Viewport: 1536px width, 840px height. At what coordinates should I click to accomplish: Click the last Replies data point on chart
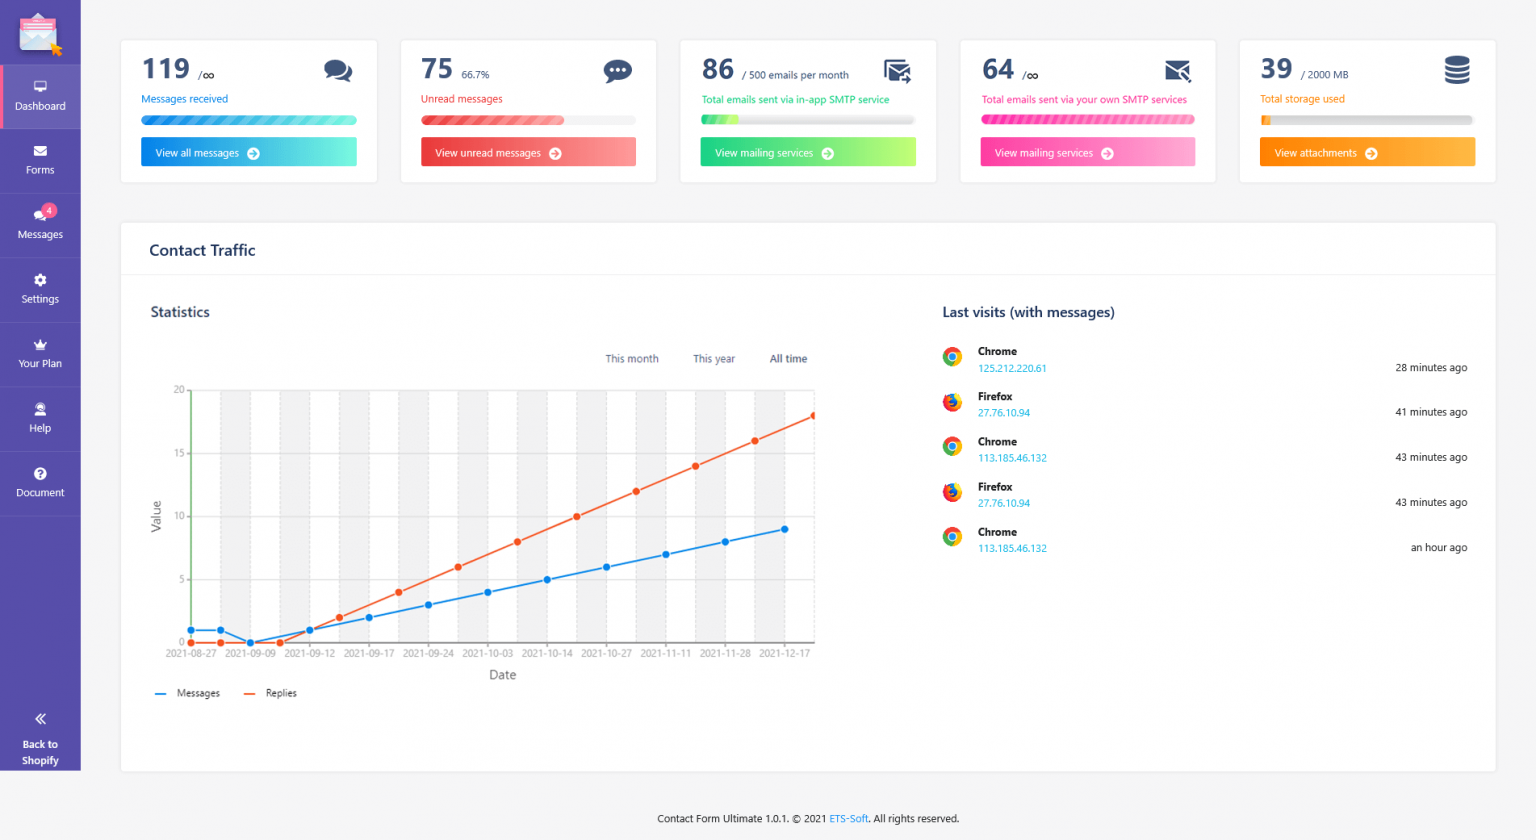click(x=813, y=416)
